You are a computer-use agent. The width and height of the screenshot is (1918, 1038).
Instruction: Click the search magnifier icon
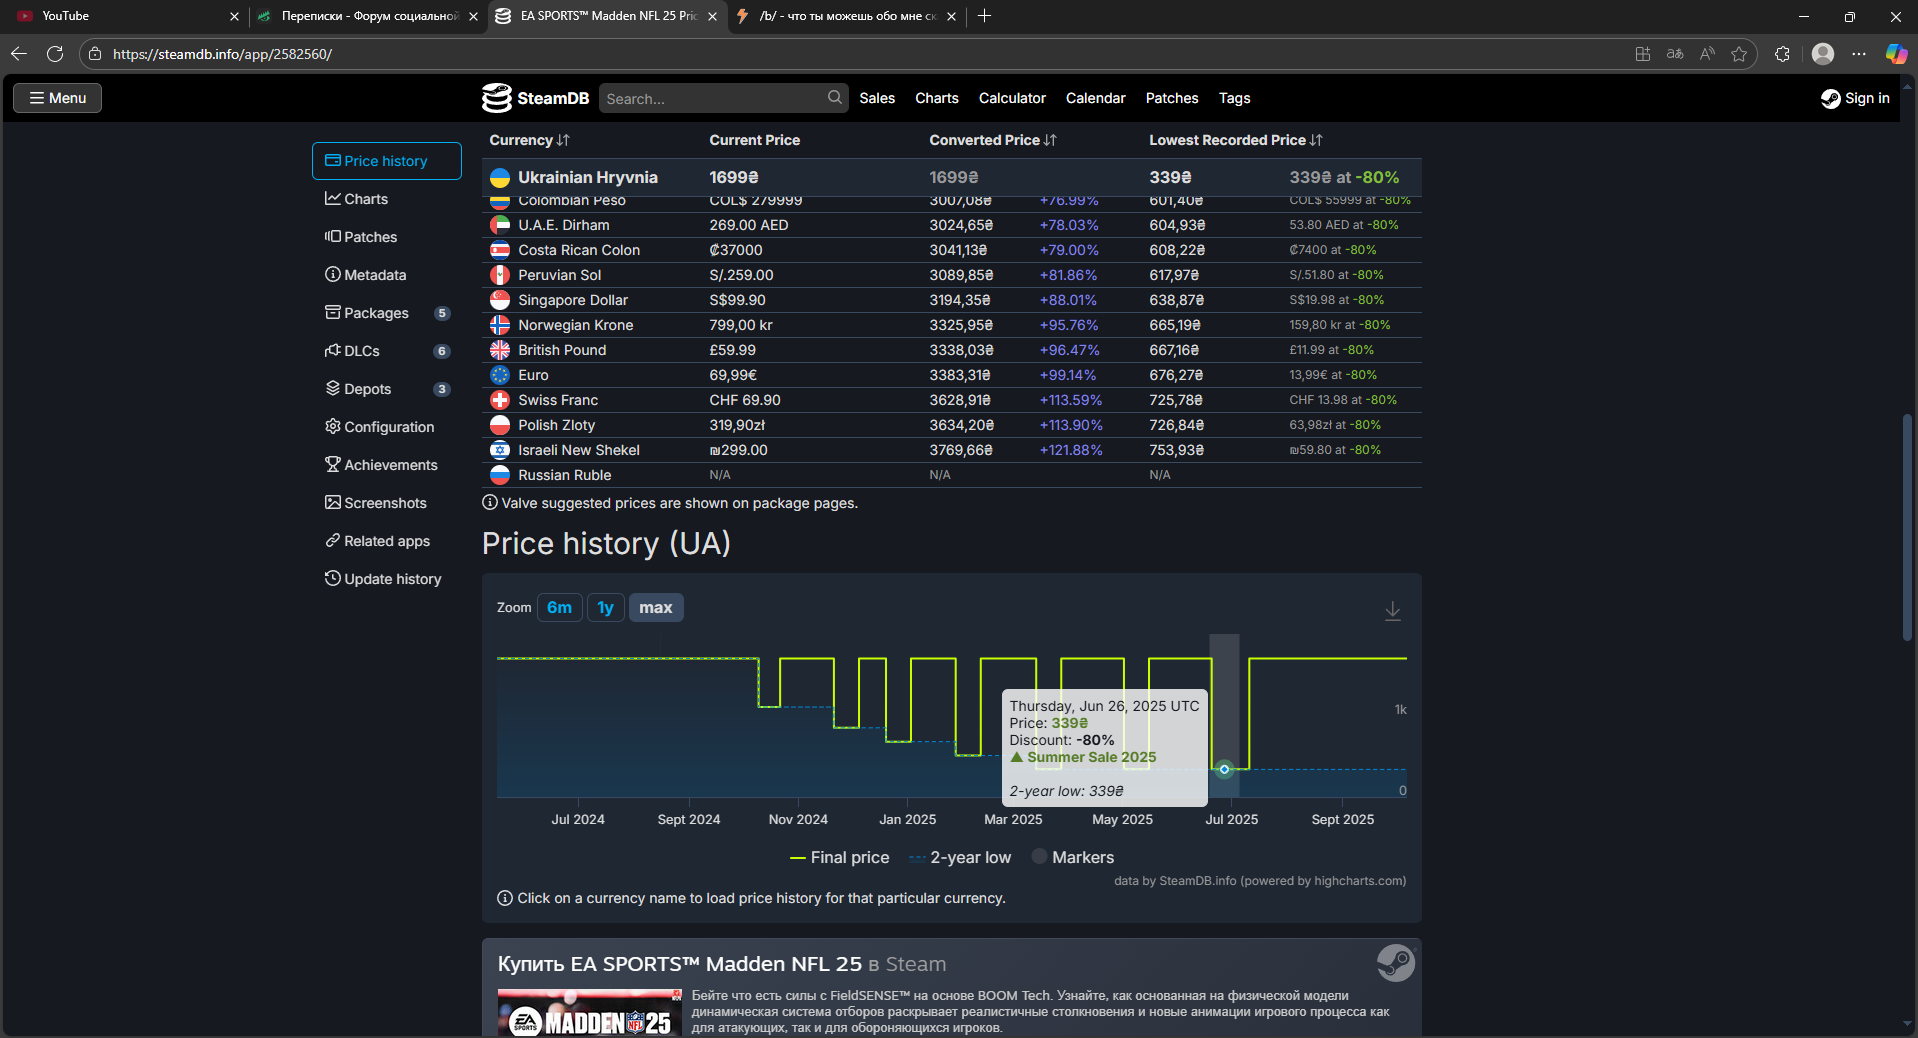pyautogui.click(x=835, y=98)
